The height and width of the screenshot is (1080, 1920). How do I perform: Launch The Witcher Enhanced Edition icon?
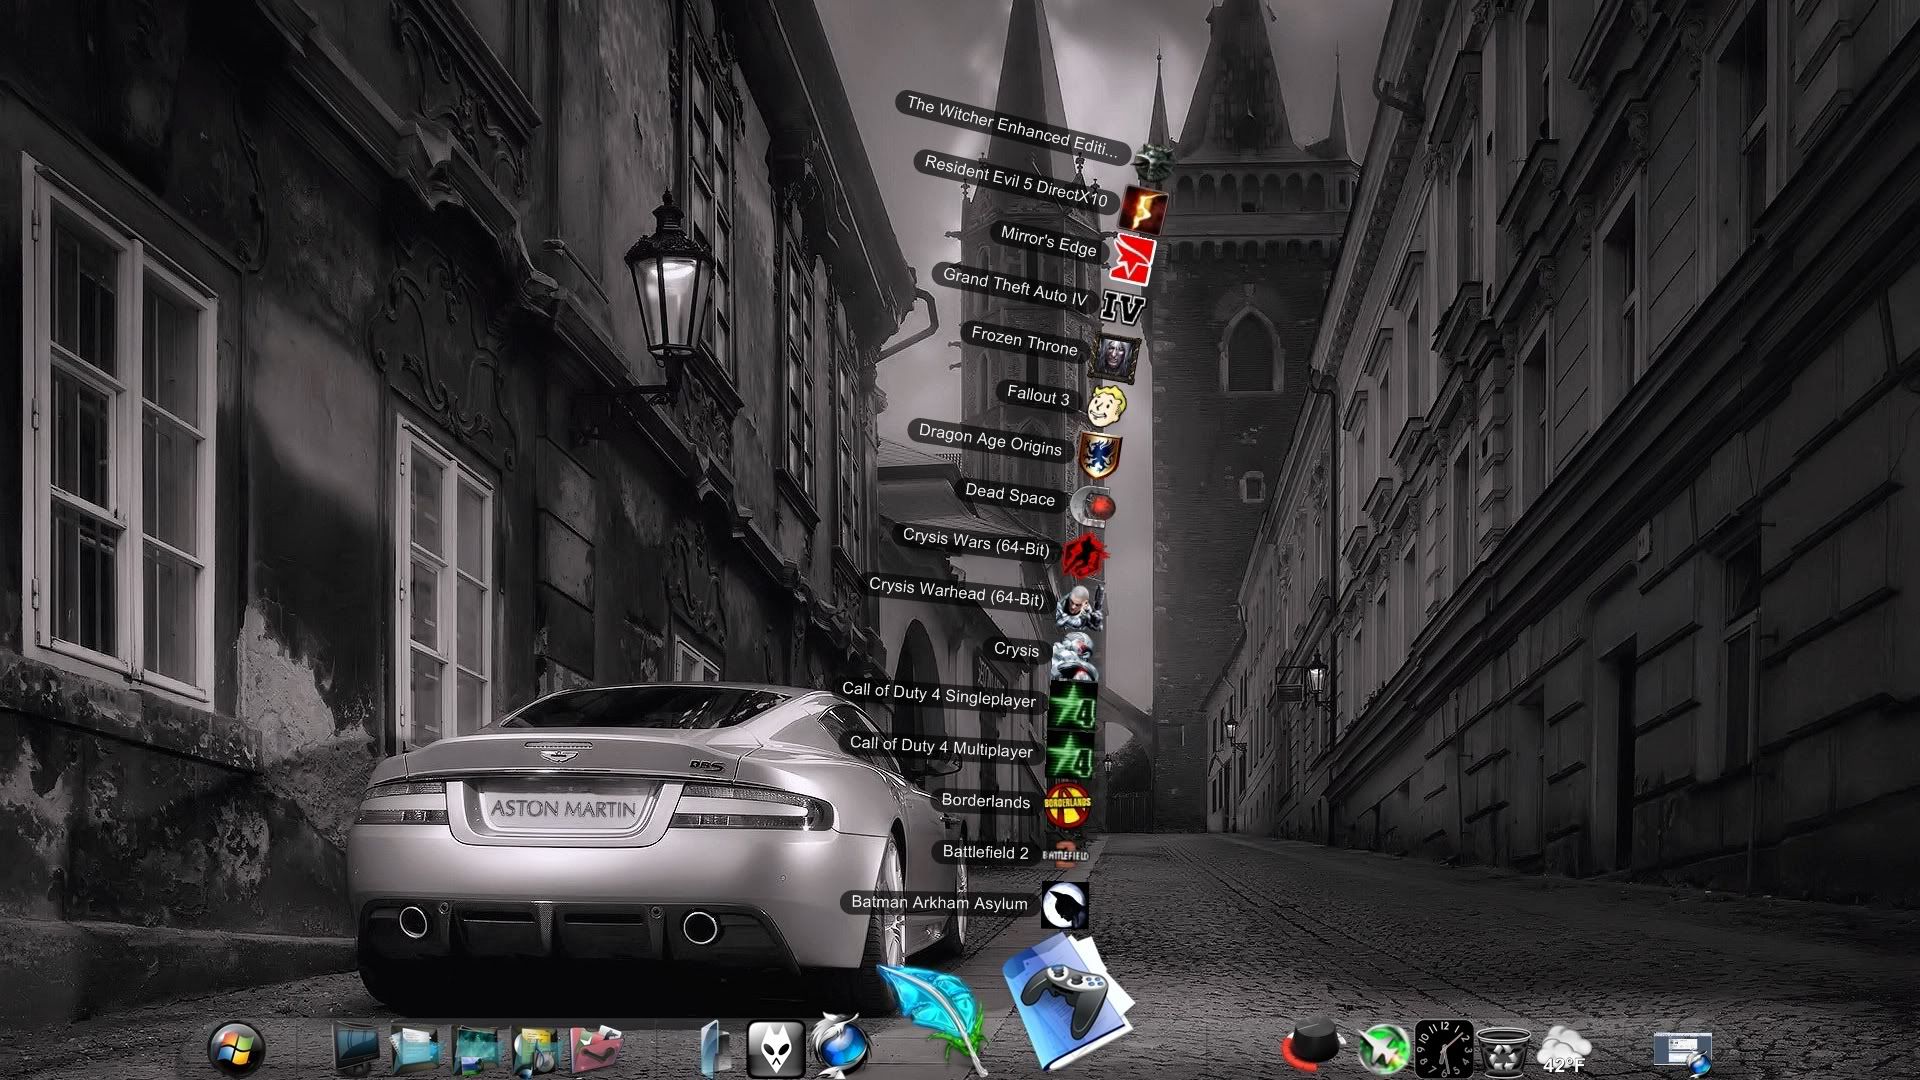tap(1153, 160)
